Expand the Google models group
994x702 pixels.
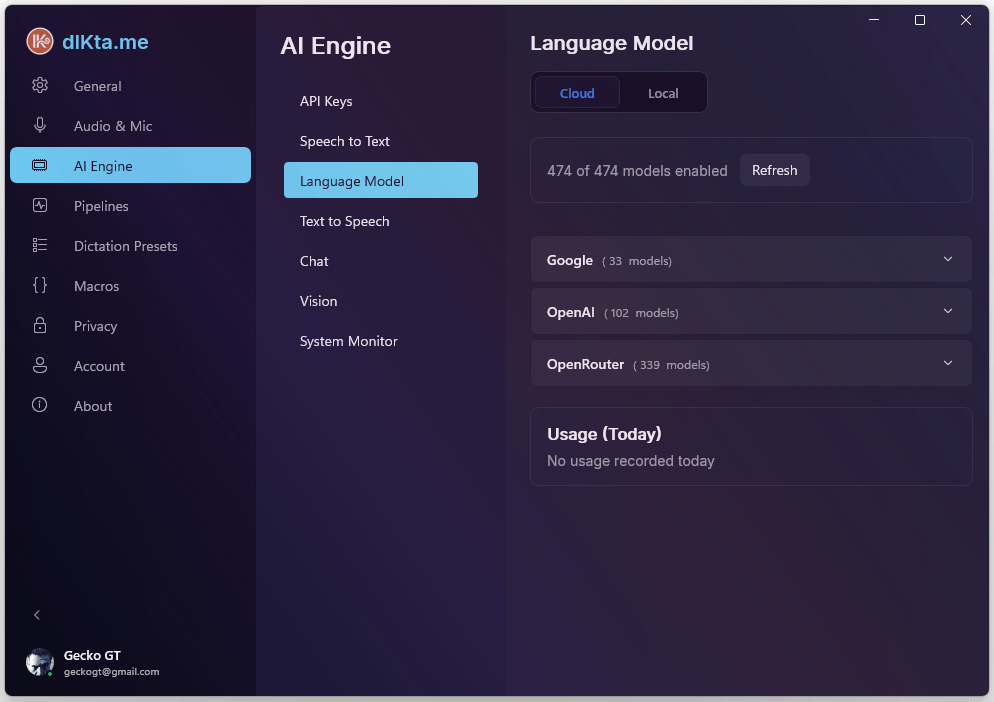coord(751,259)
